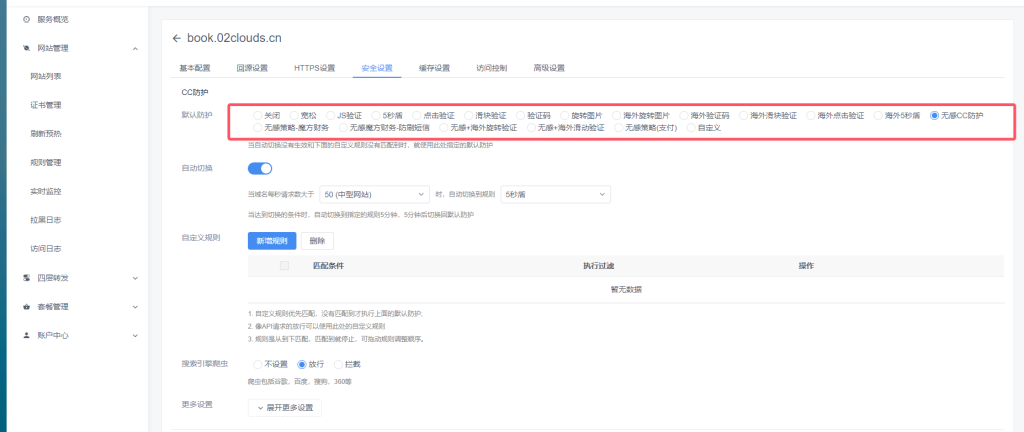Toggle the 自动切换 switch off
The width and height of the screenshot is (1024, 432).
click(260, 168)
